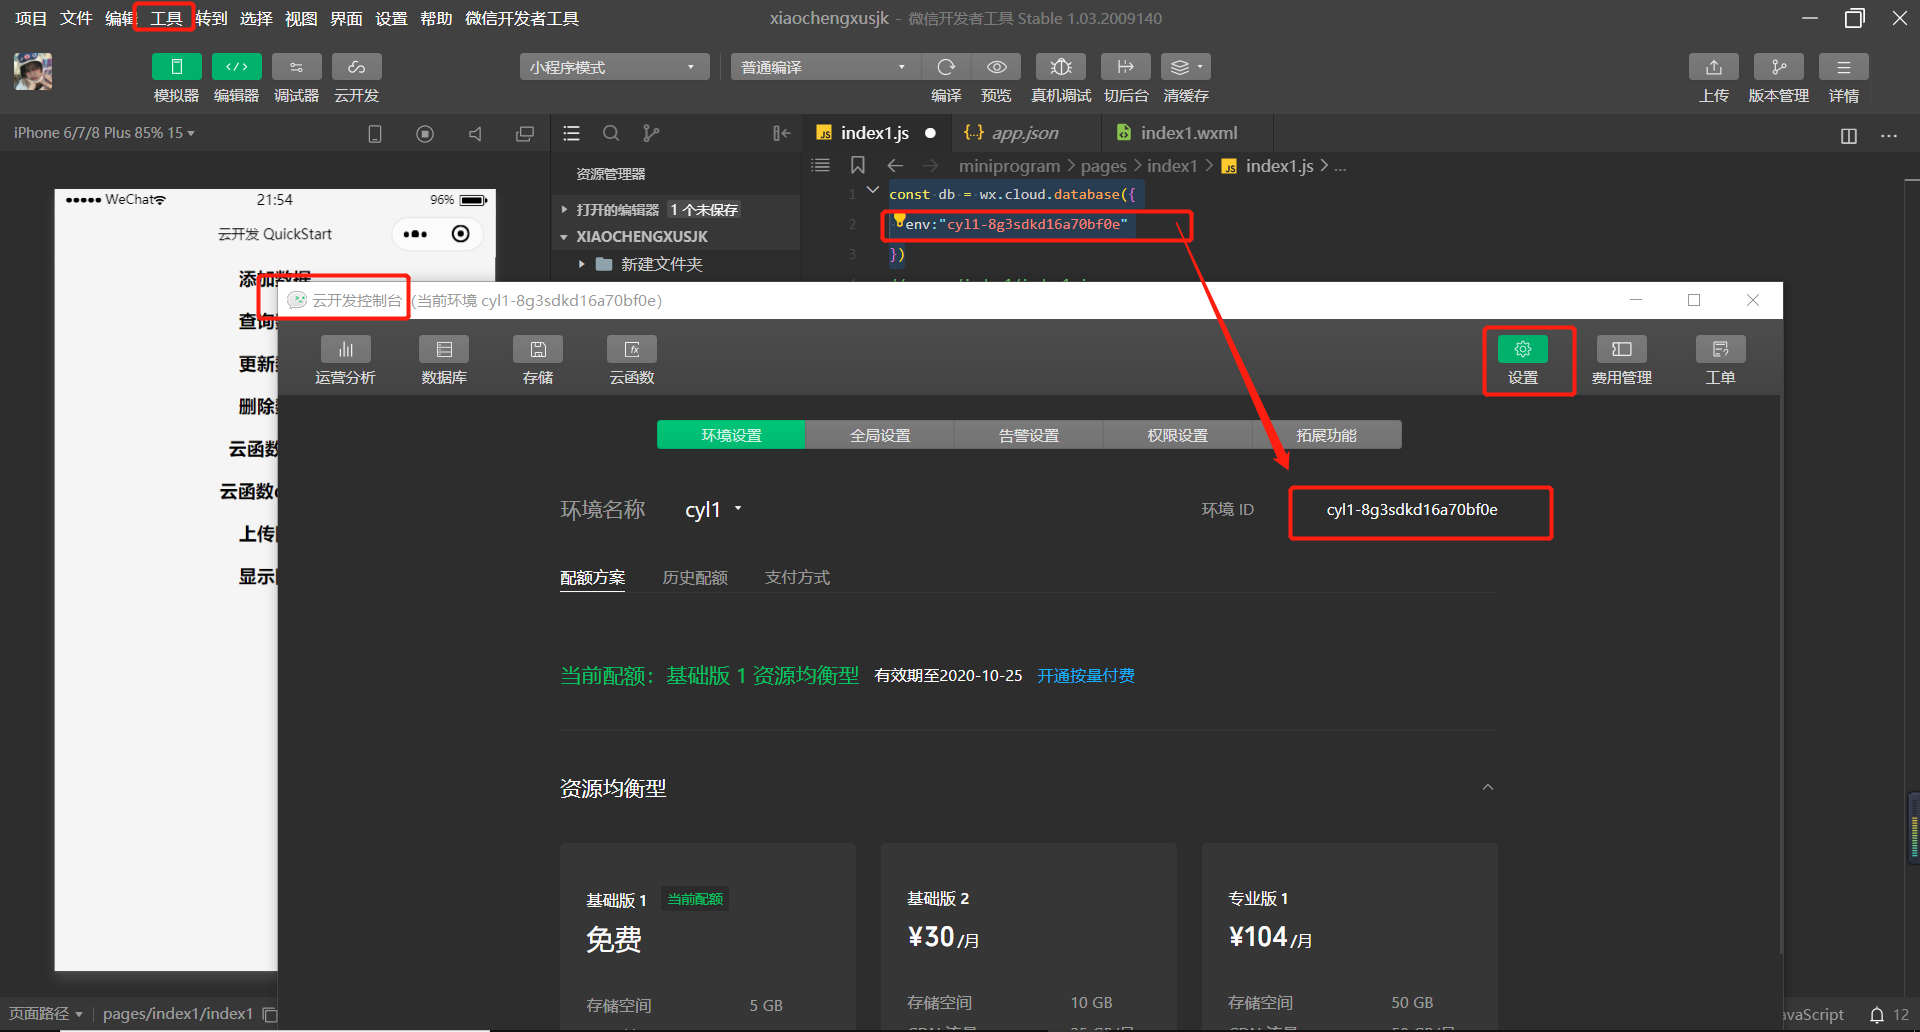The height and width of the screenshot is (1032, 1920).
Task: Click the 编译 compile icon
Action: (x=945, y=66)
